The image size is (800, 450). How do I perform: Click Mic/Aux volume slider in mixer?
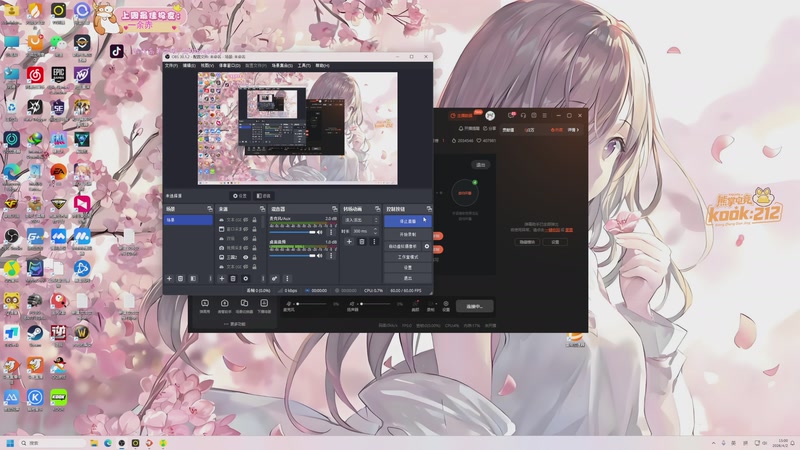(x=292, y=232)
